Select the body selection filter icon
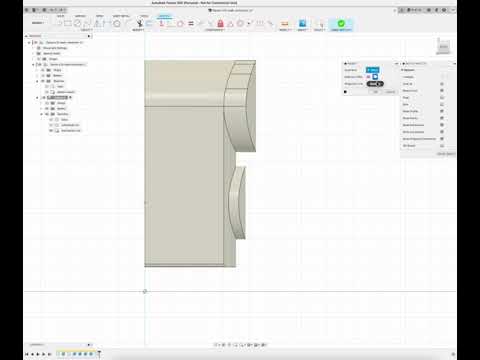Screen dimensions: 480x360 [x=375, y=77]
